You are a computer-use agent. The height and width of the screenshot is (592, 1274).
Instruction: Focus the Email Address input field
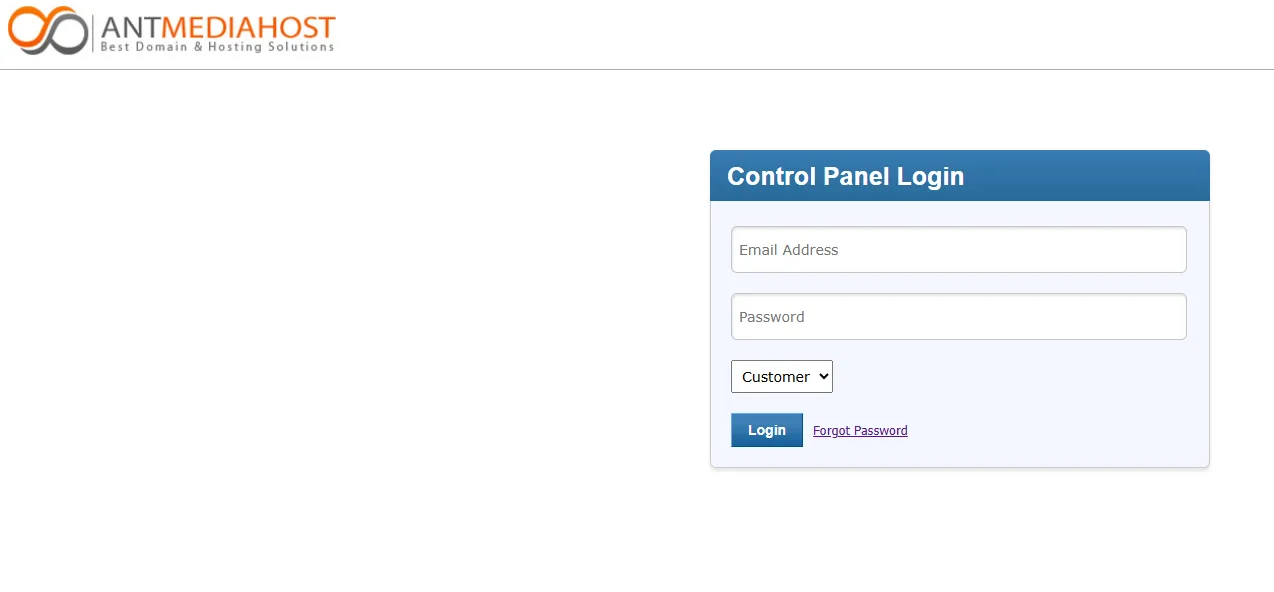click(958, 250)
